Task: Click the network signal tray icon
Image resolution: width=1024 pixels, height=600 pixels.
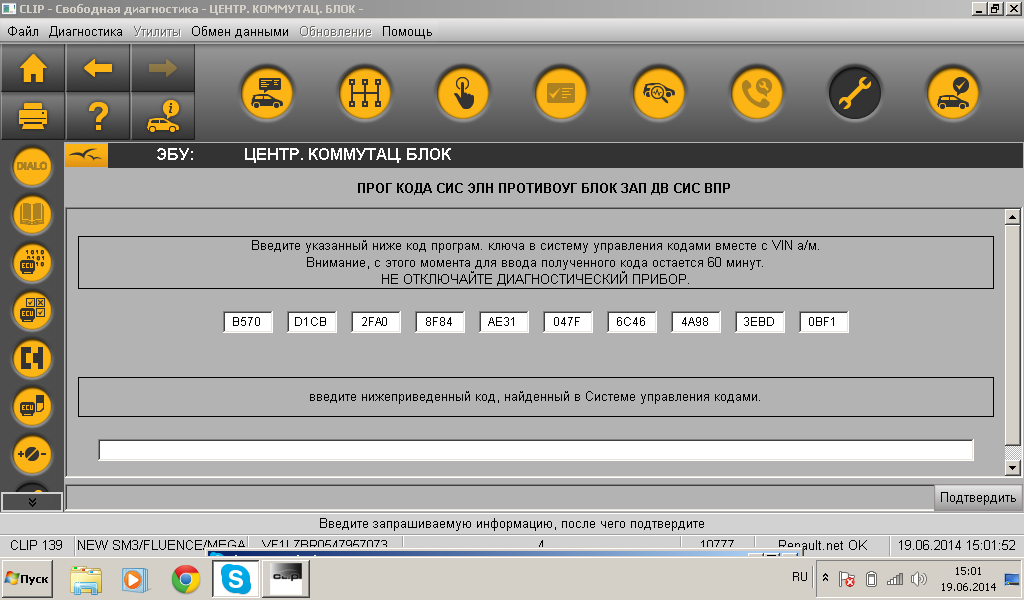Action: [x=895, y=578]
